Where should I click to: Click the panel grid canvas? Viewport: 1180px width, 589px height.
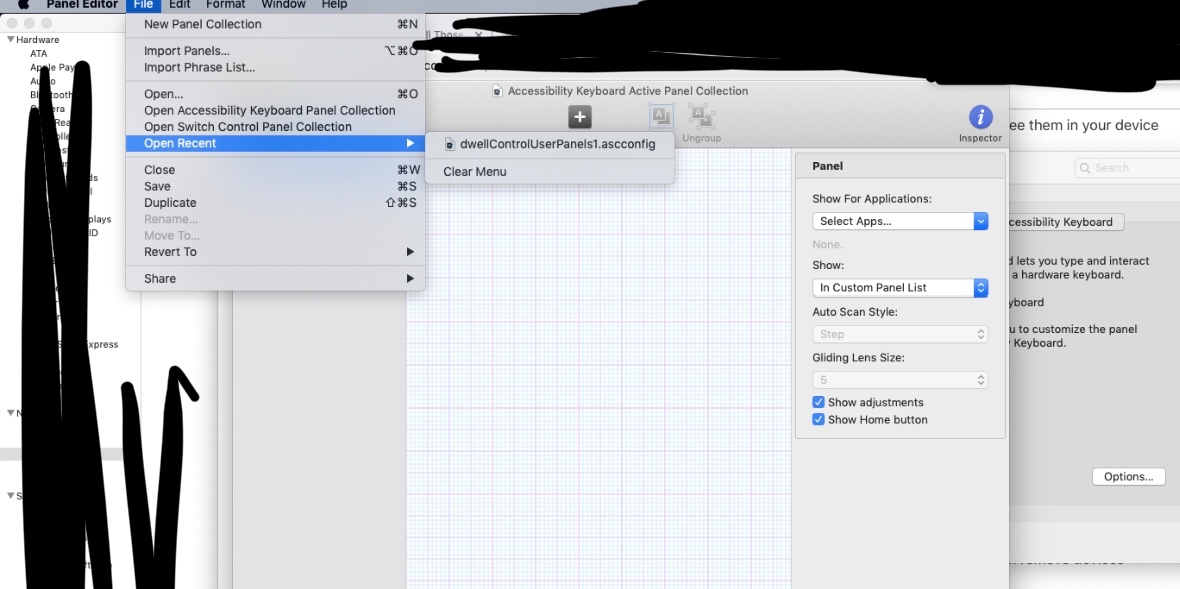coord(598,369)
